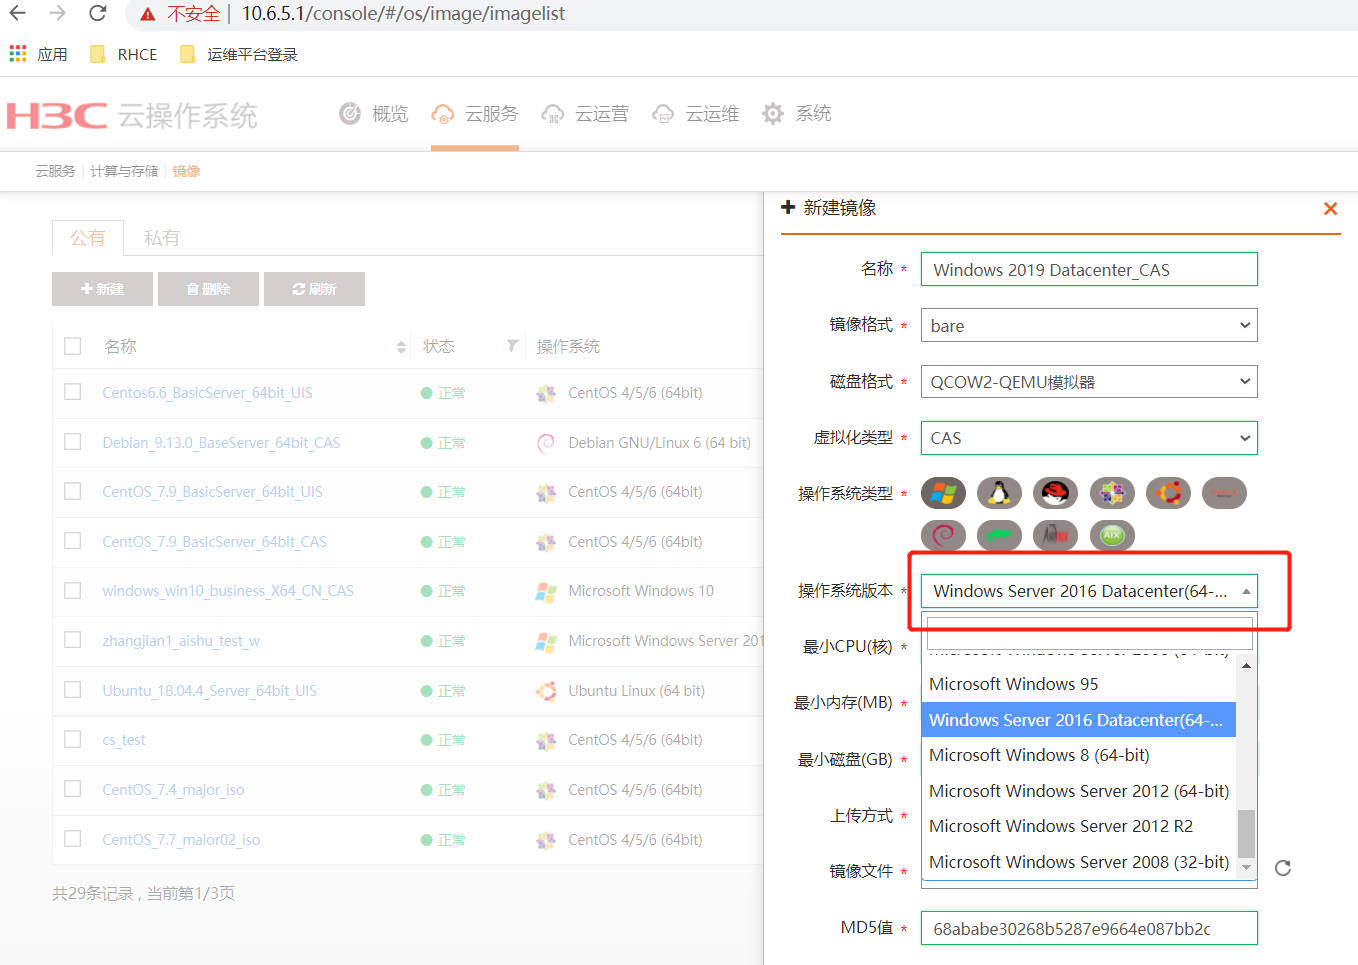This screenshot has height=965, width=1358.
Task: Go forward using the browser forward arrow
Action: 58,13
